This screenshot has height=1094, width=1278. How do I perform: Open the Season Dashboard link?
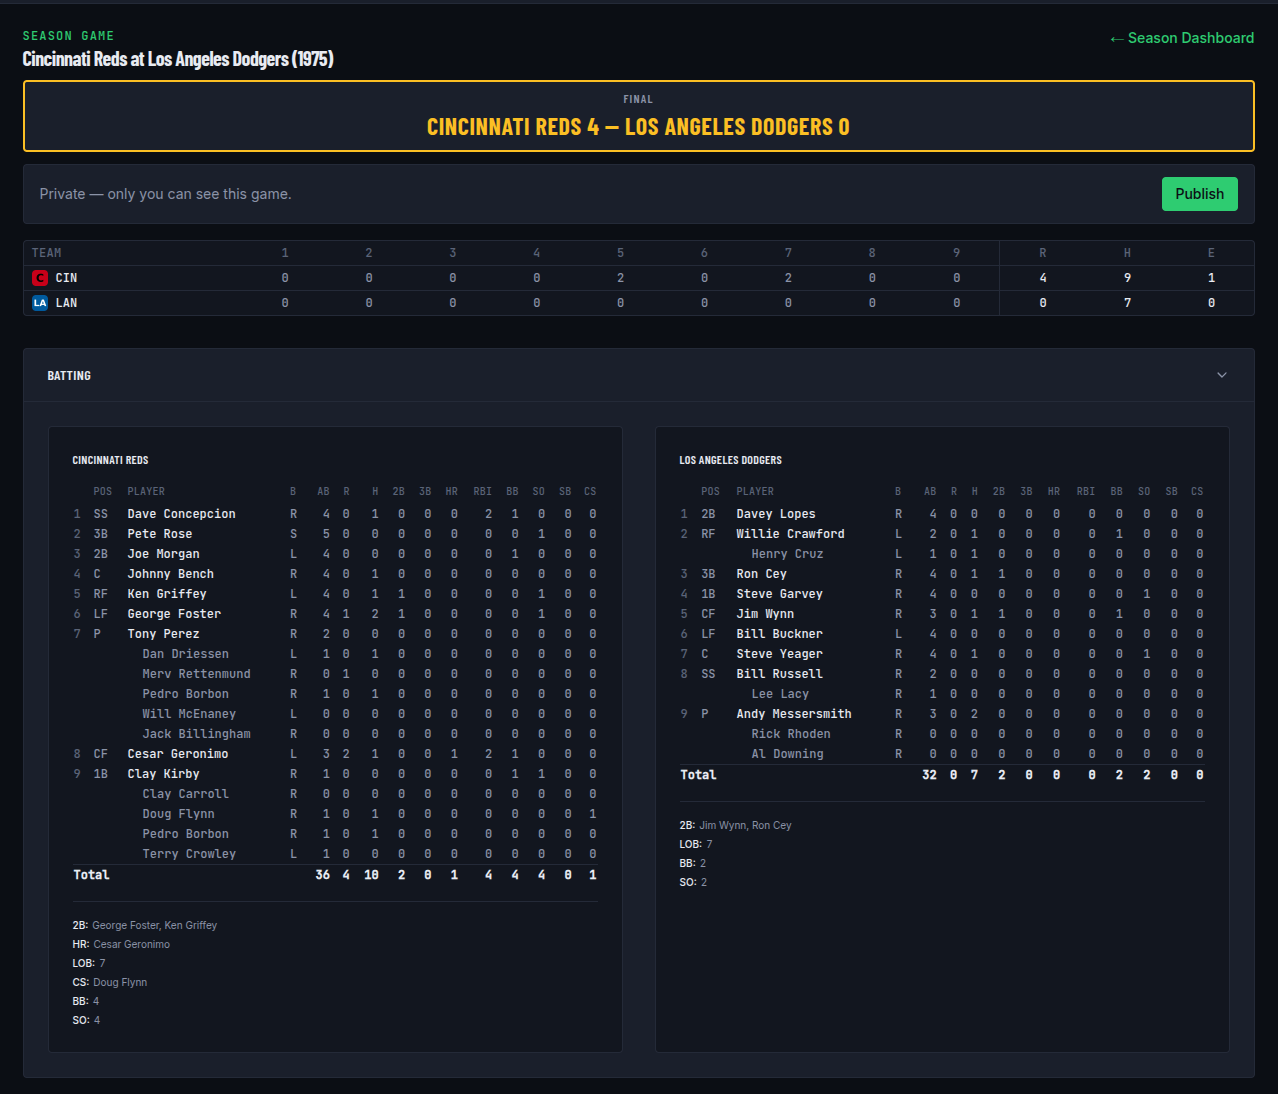coord(1181,38)
